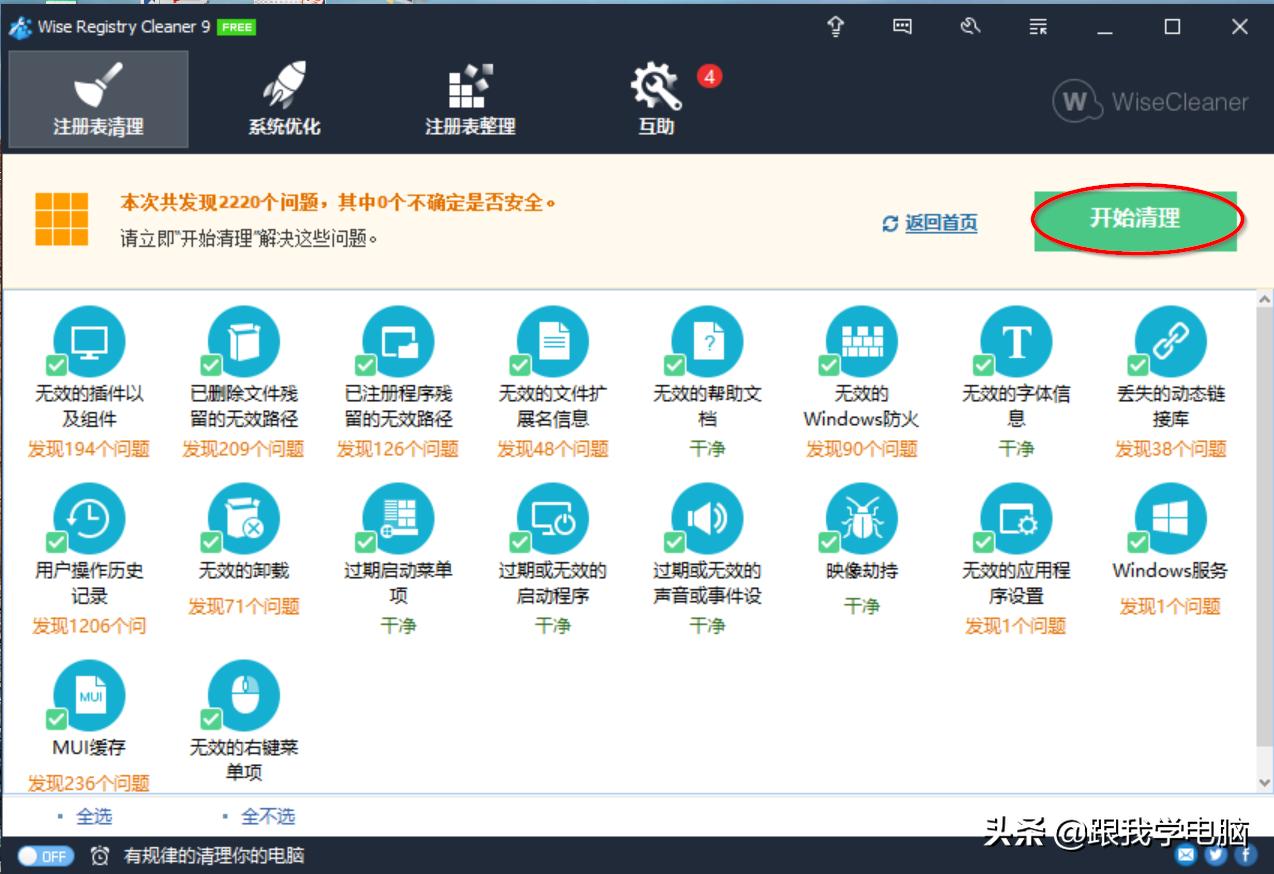Open the 映像劫持 bug scan icon
Image resolution: width=1274 pixels, height=874 pixels.
[x=860, y=519]
